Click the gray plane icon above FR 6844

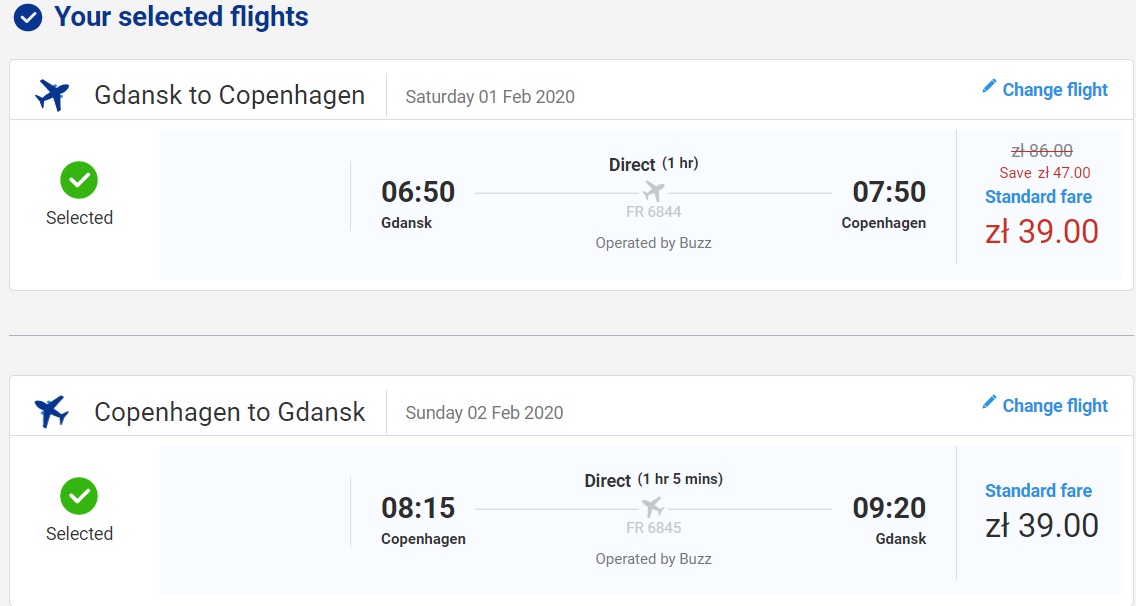tap(653, 191)
